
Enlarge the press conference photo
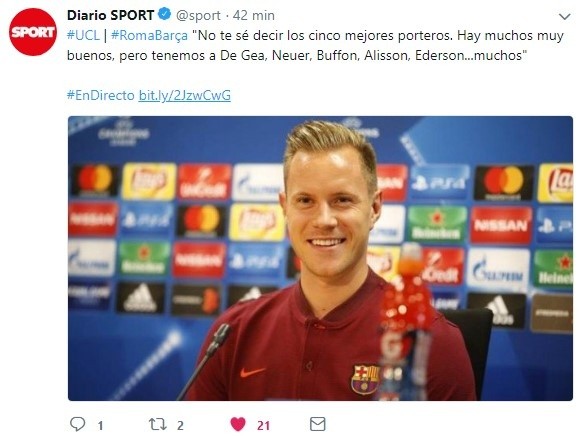[x=320, y=258]
